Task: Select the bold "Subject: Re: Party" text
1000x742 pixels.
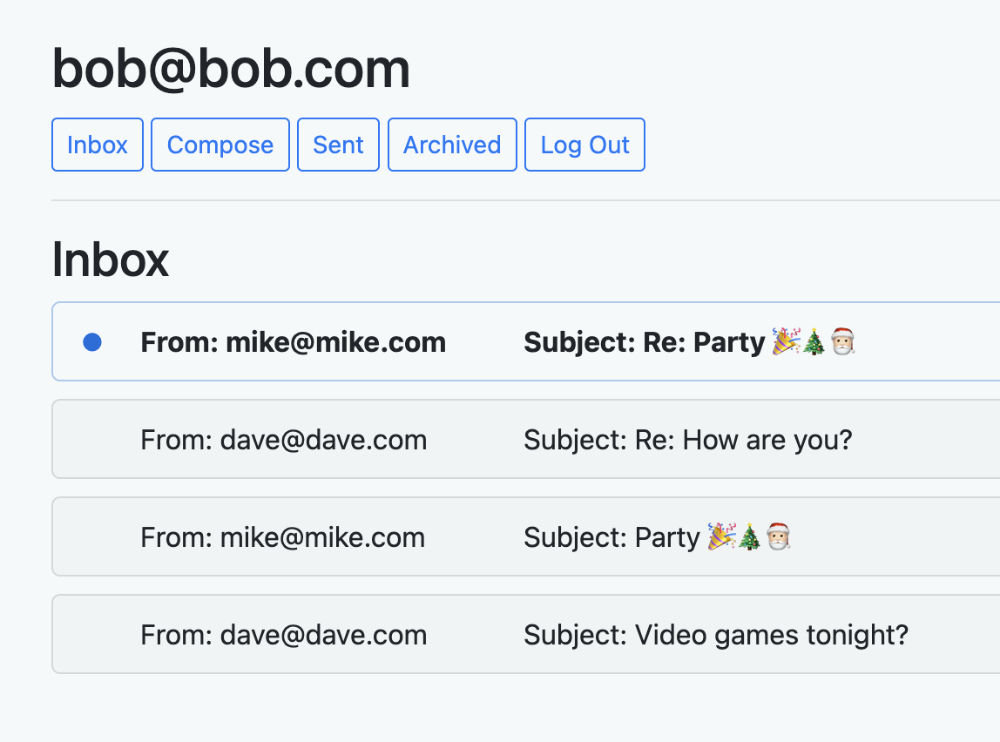Action: pyautogui.click(x=644, y=343)
